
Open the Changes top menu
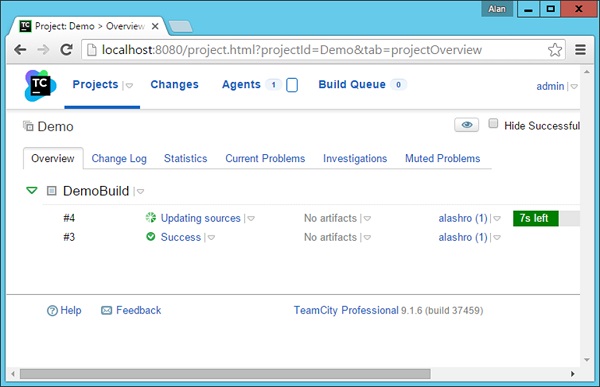click(174, 85)
